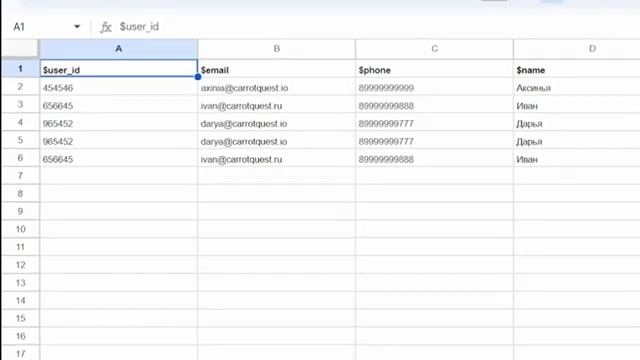This screenshot has height=360, width=640.
Task: Select column D header
Action: point(577,49)
